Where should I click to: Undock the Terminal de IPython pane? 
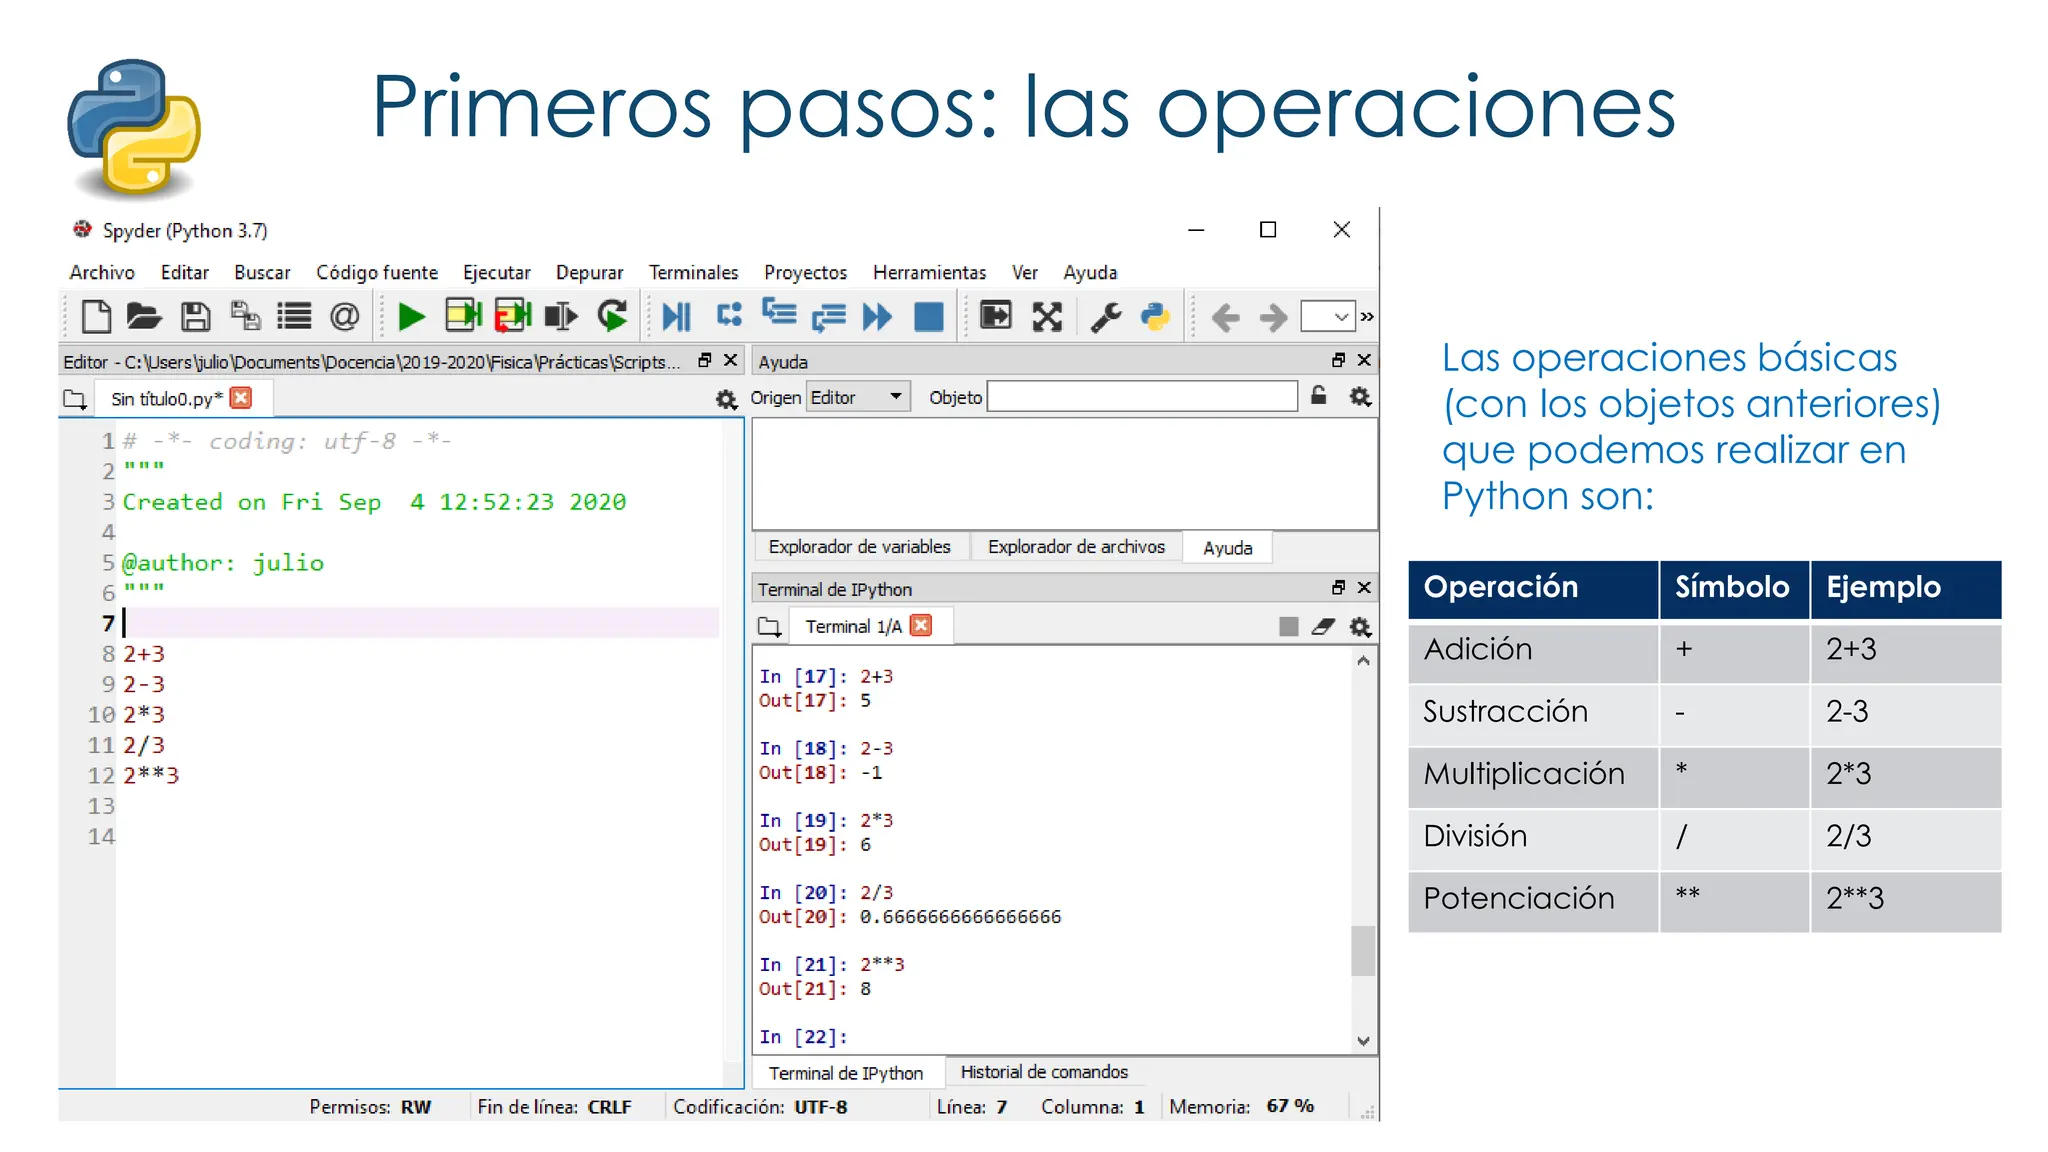(1338, 587)
